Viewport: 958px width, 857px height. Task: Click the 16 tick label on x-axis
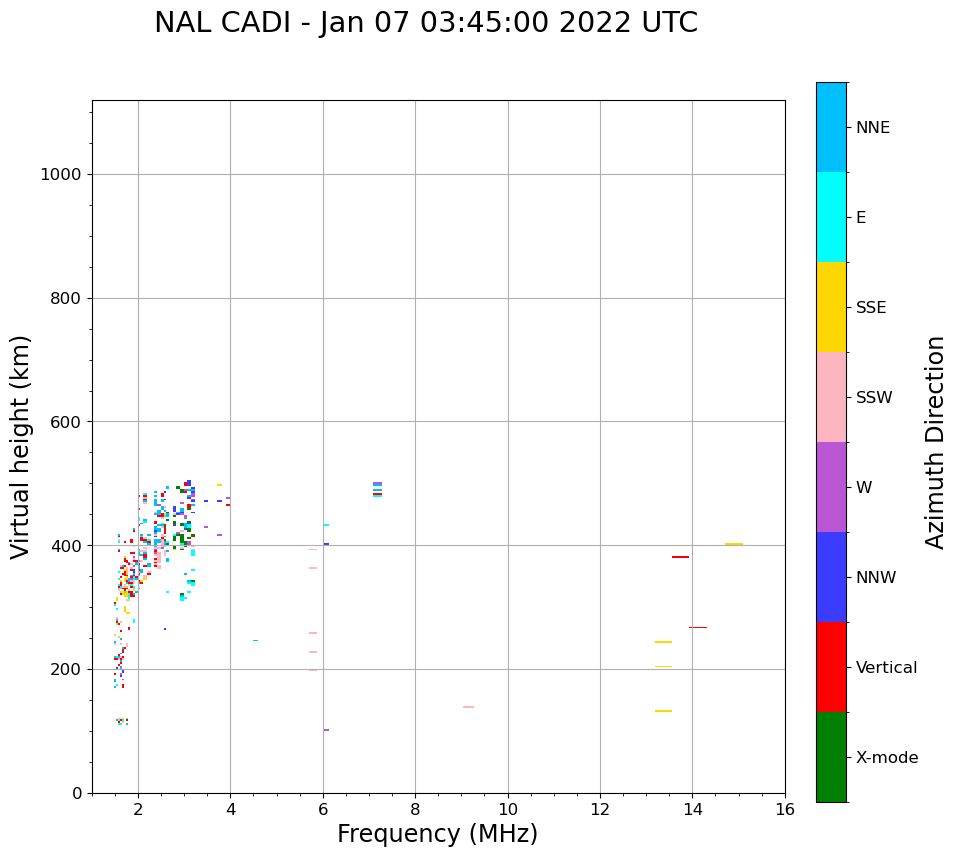[x=785, y=809]
